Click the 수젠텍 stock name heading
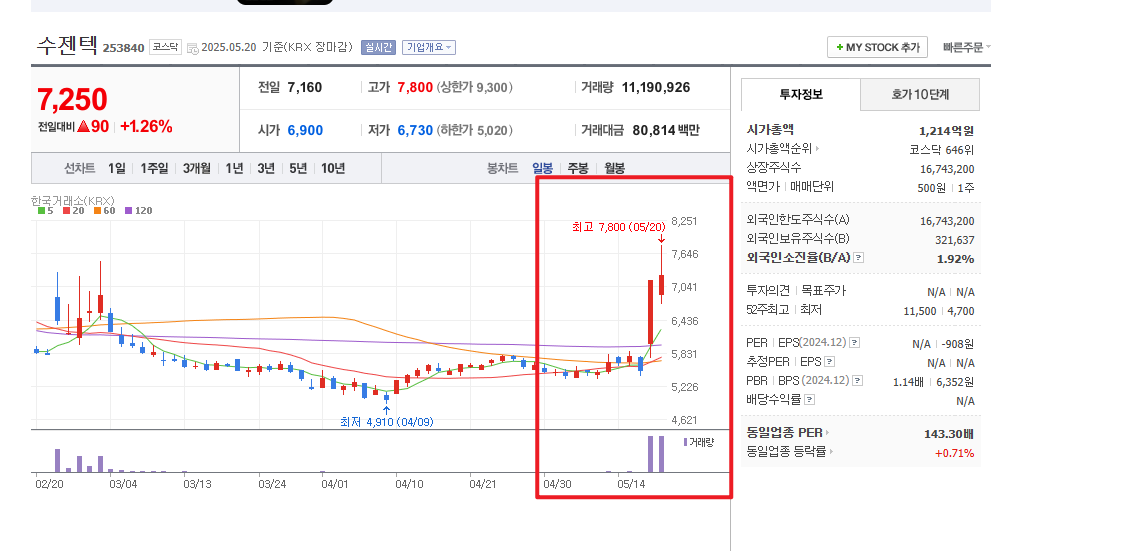Viewport: 1127px width, 551px height. pos(67,45)
